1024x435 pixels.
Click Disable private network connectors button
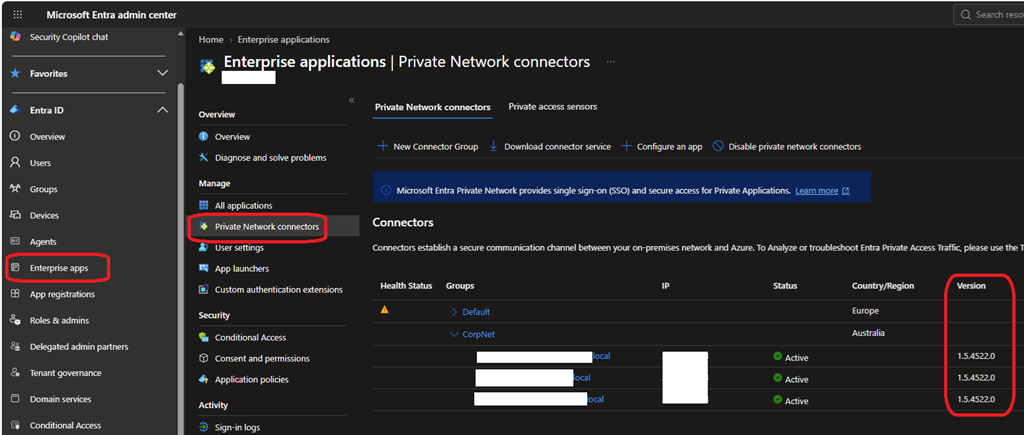coord(787,146)
